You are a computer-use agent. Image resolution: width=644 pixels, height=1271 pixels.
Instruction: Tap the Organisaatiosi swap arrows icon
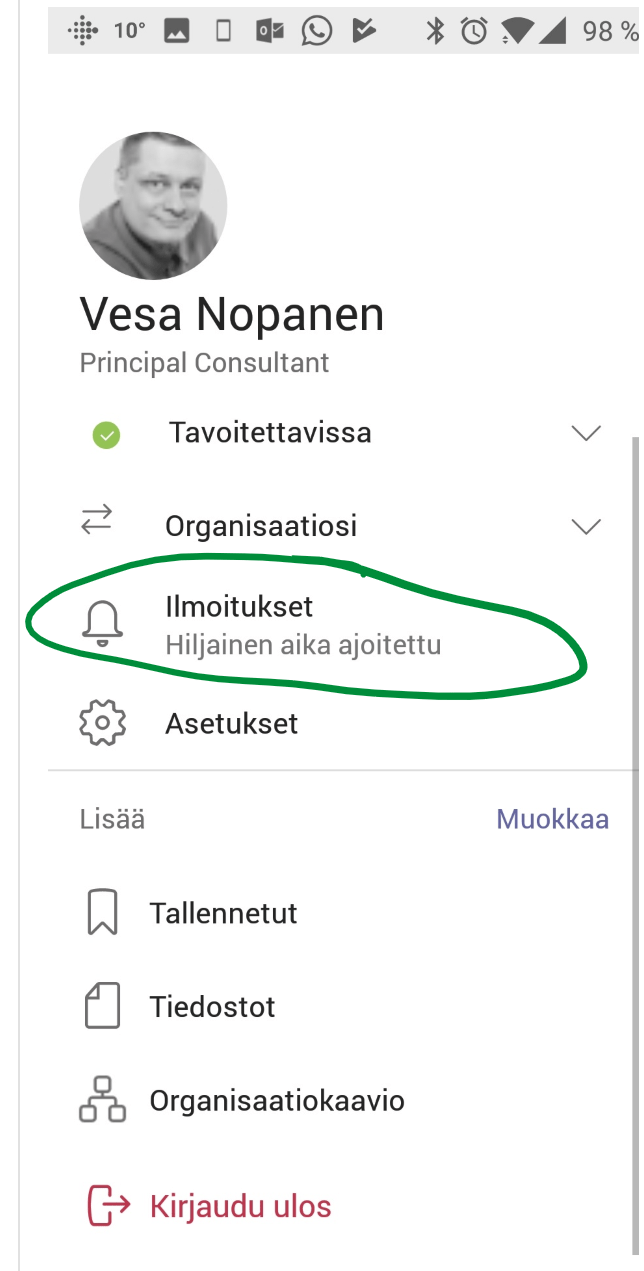coord(97,519)
